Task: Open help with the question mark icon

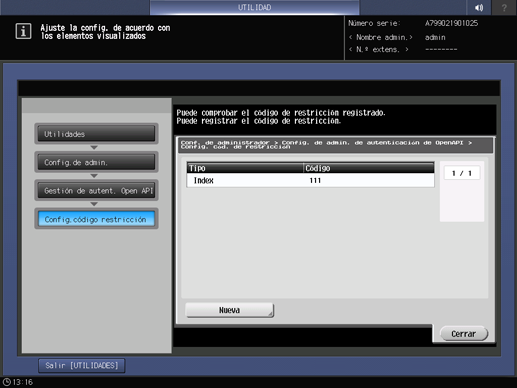Action: 504,7
